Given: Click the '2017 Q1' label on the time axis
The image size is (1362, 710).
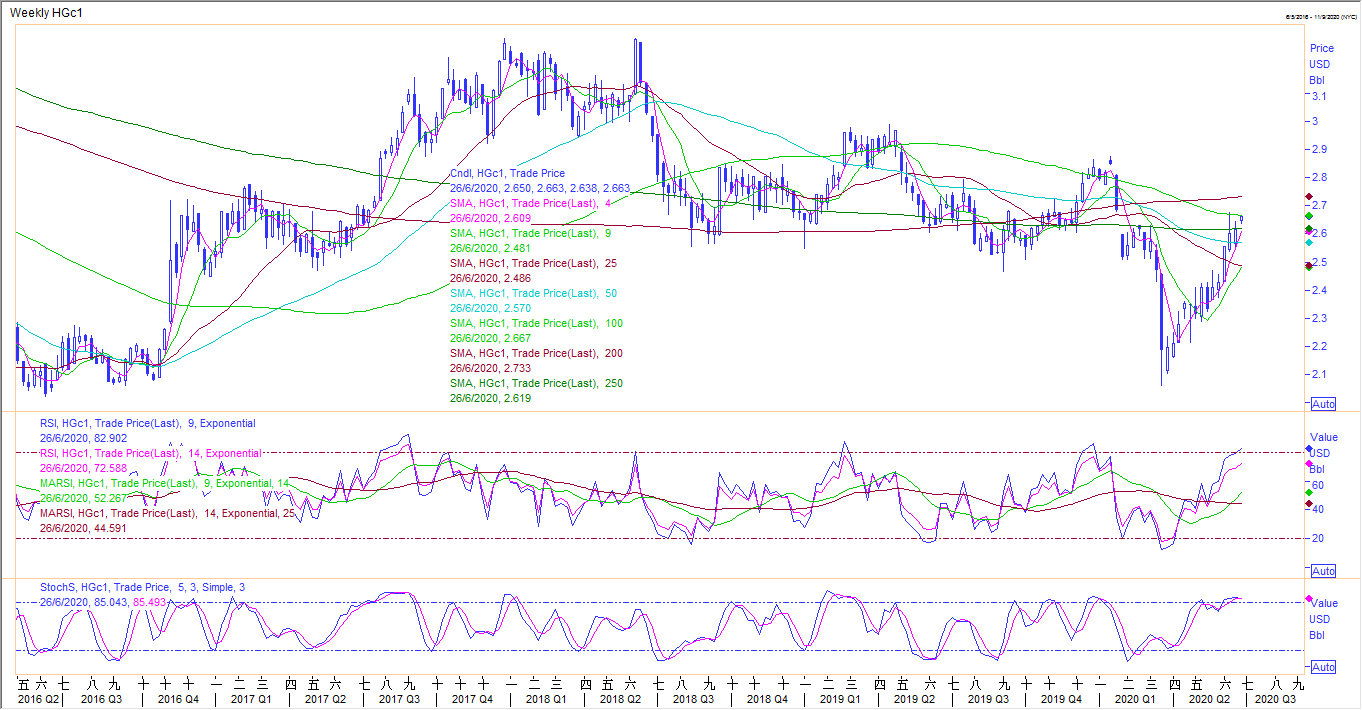Looking at the screenshot, I should 250,701.
